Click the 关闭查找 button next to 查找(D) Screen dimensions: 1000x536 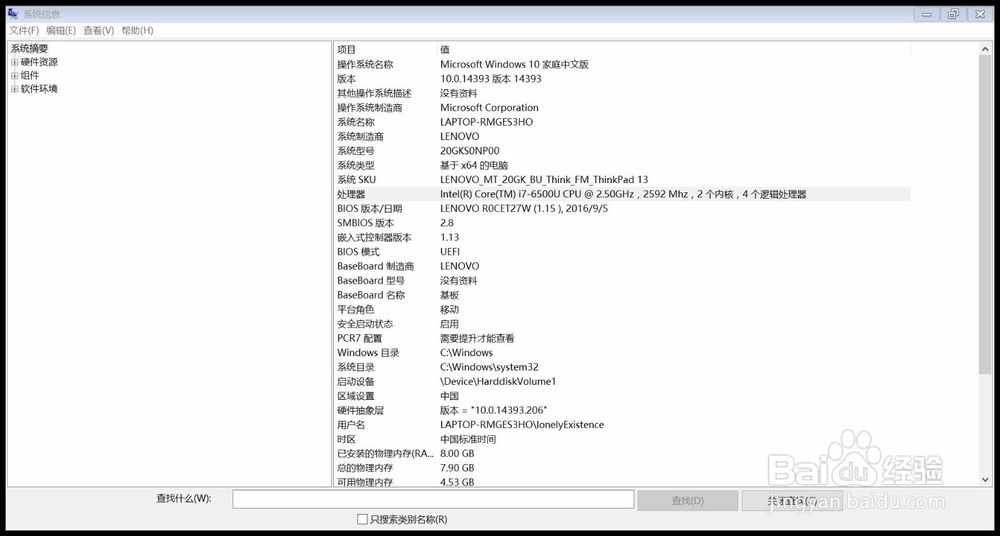792,500
